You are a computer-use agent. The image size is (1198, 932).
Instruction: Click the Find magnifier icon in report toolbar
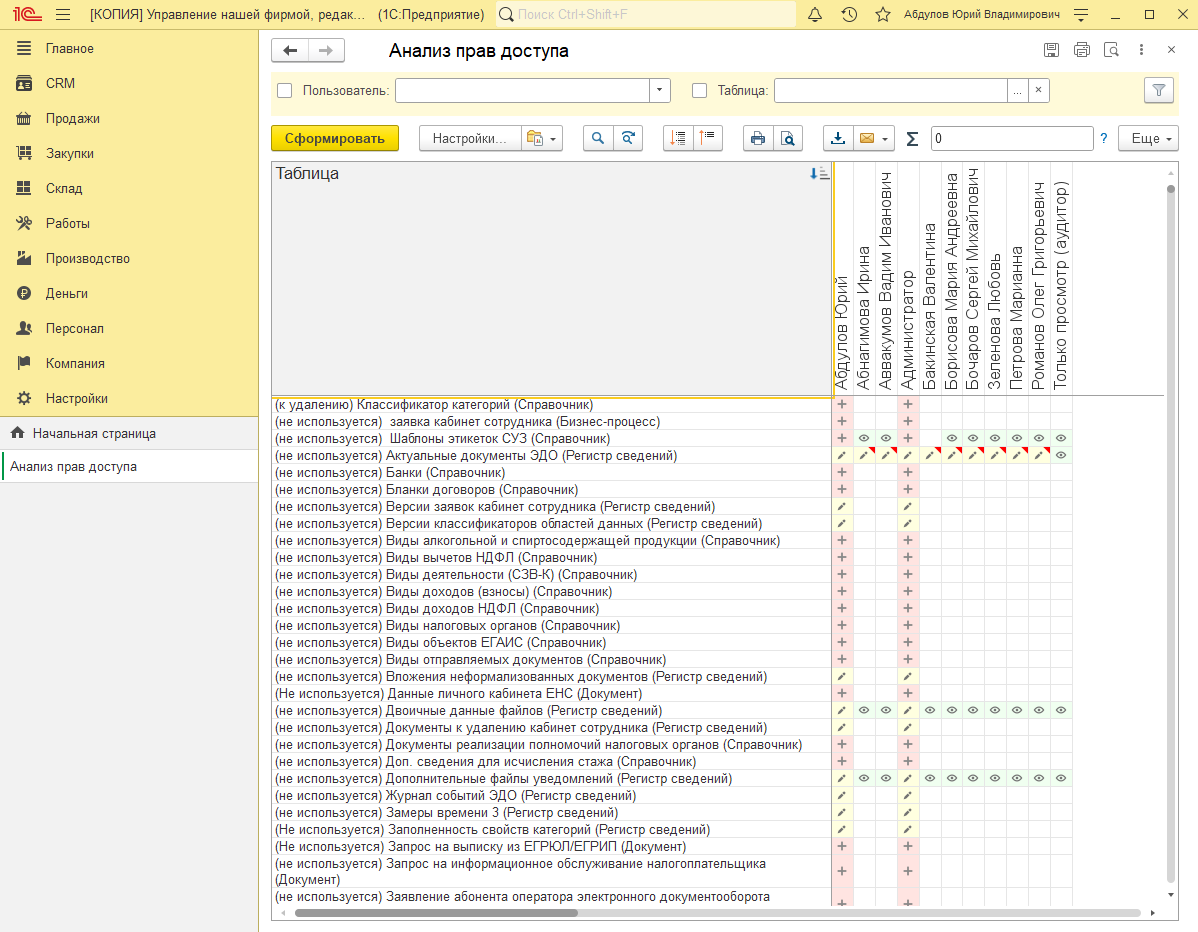coord(598,138)
